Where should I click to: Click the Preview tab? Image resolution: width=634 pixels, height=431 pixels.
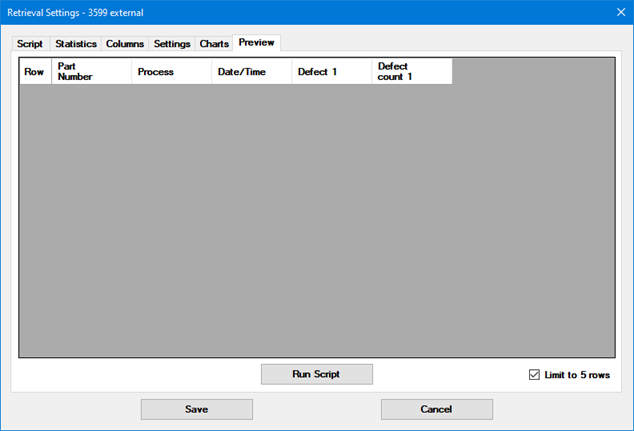pos(257,43)
